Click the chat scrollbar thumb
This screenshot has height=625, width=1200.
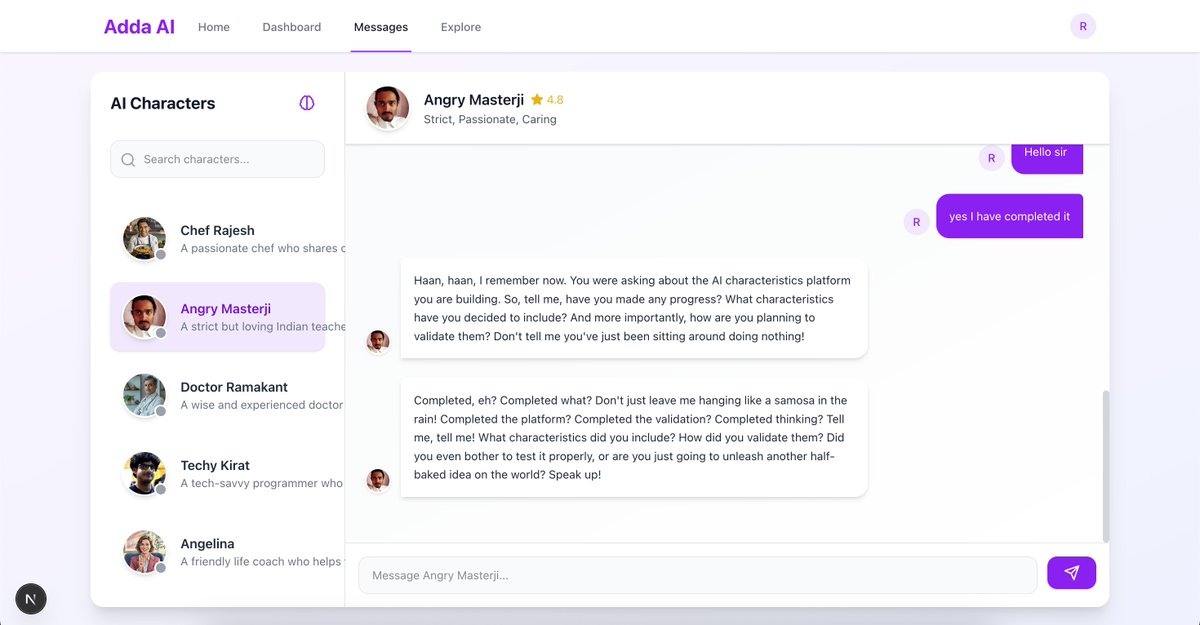1105,466
